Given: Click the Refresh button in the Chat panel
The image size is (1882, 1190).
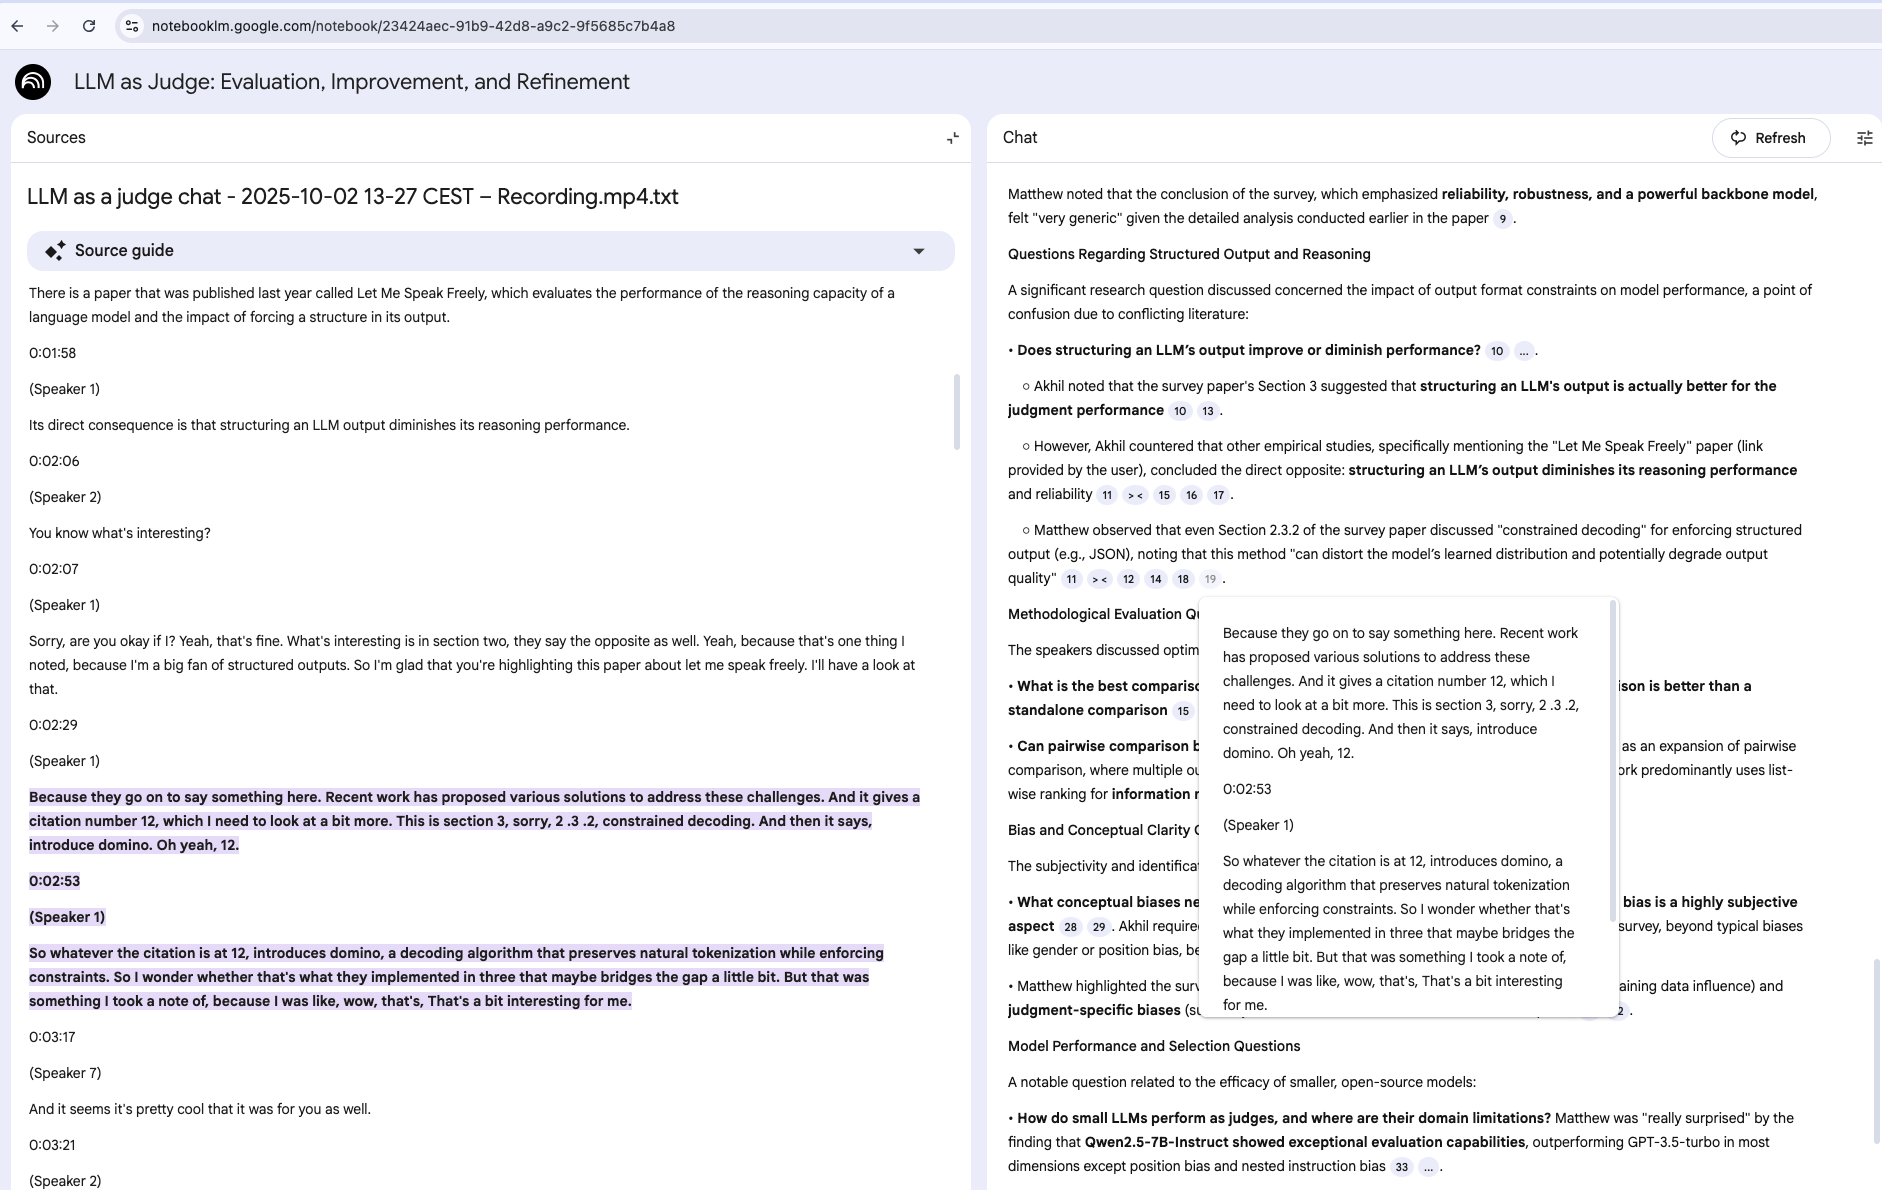Looking at the screenshot, I should 1770,138.
